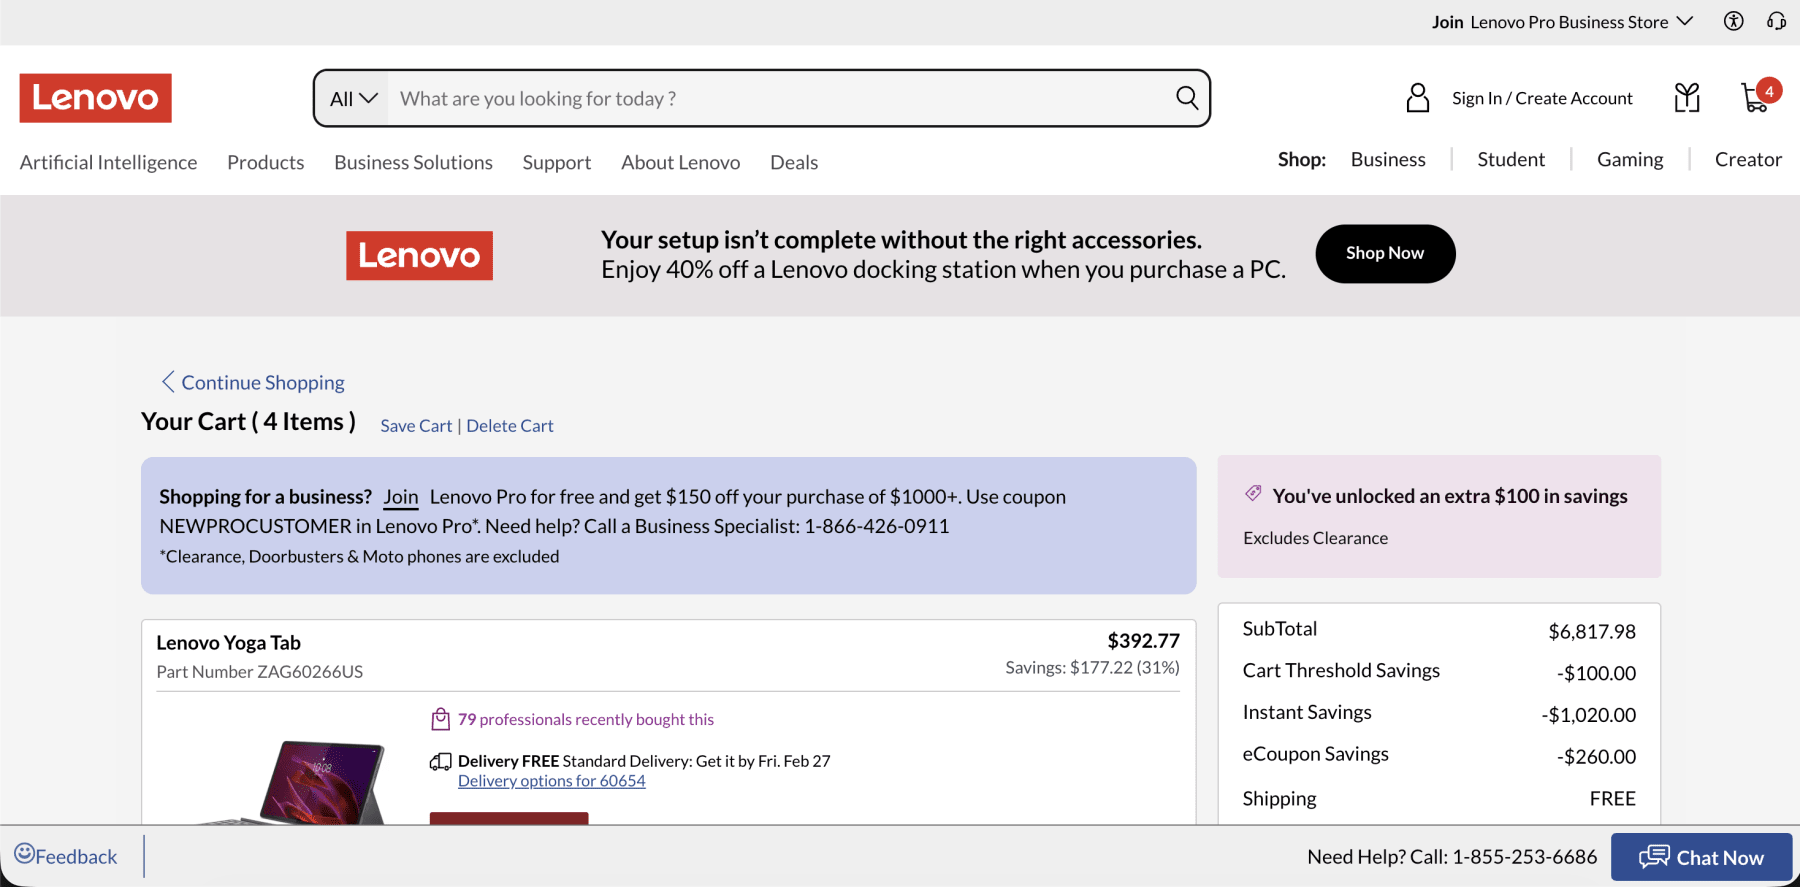Go to the Gaming shop

point(1630,159)
